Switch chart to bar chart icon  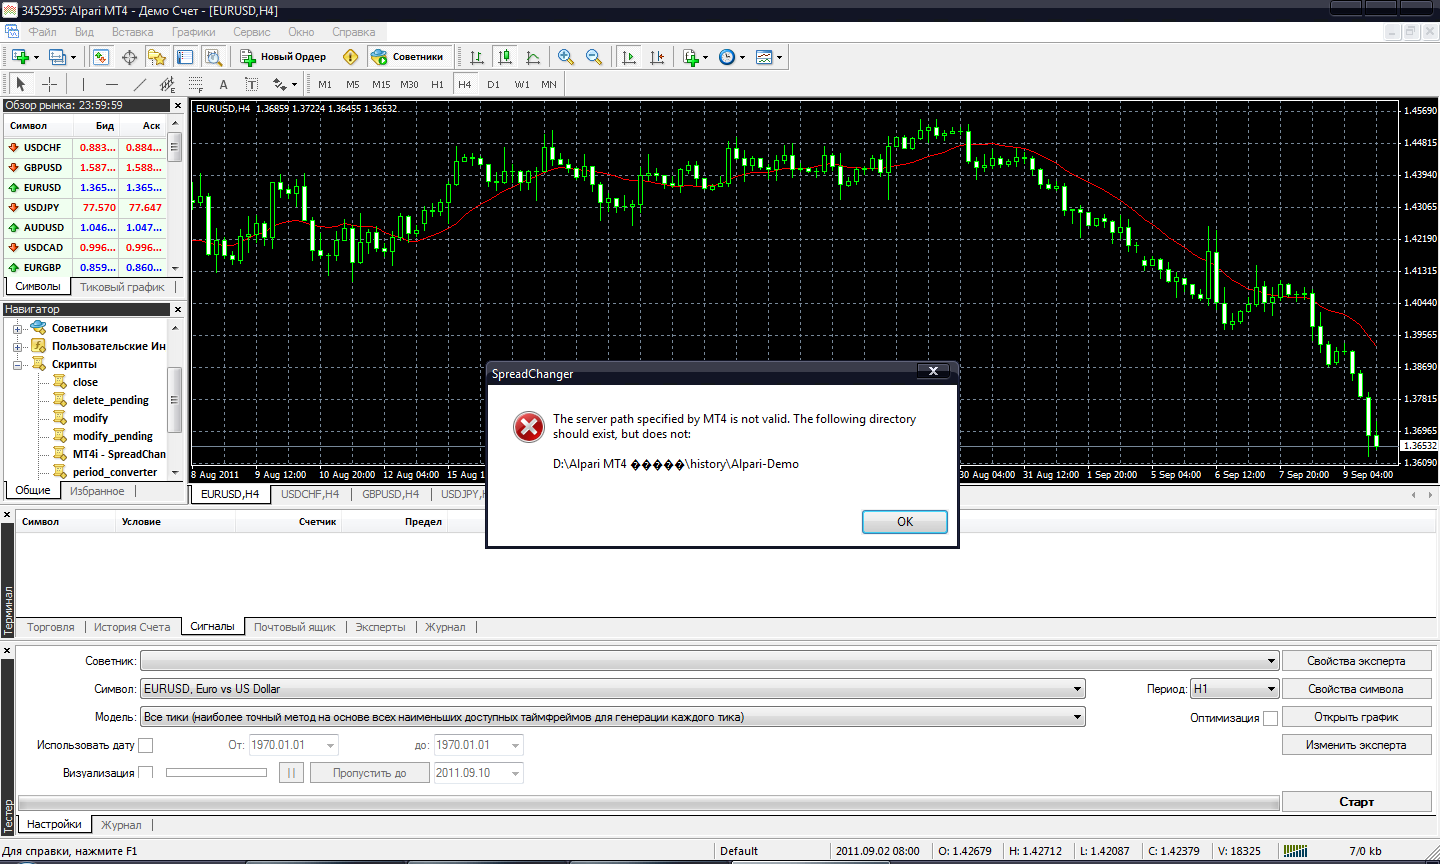pos(477,57)
